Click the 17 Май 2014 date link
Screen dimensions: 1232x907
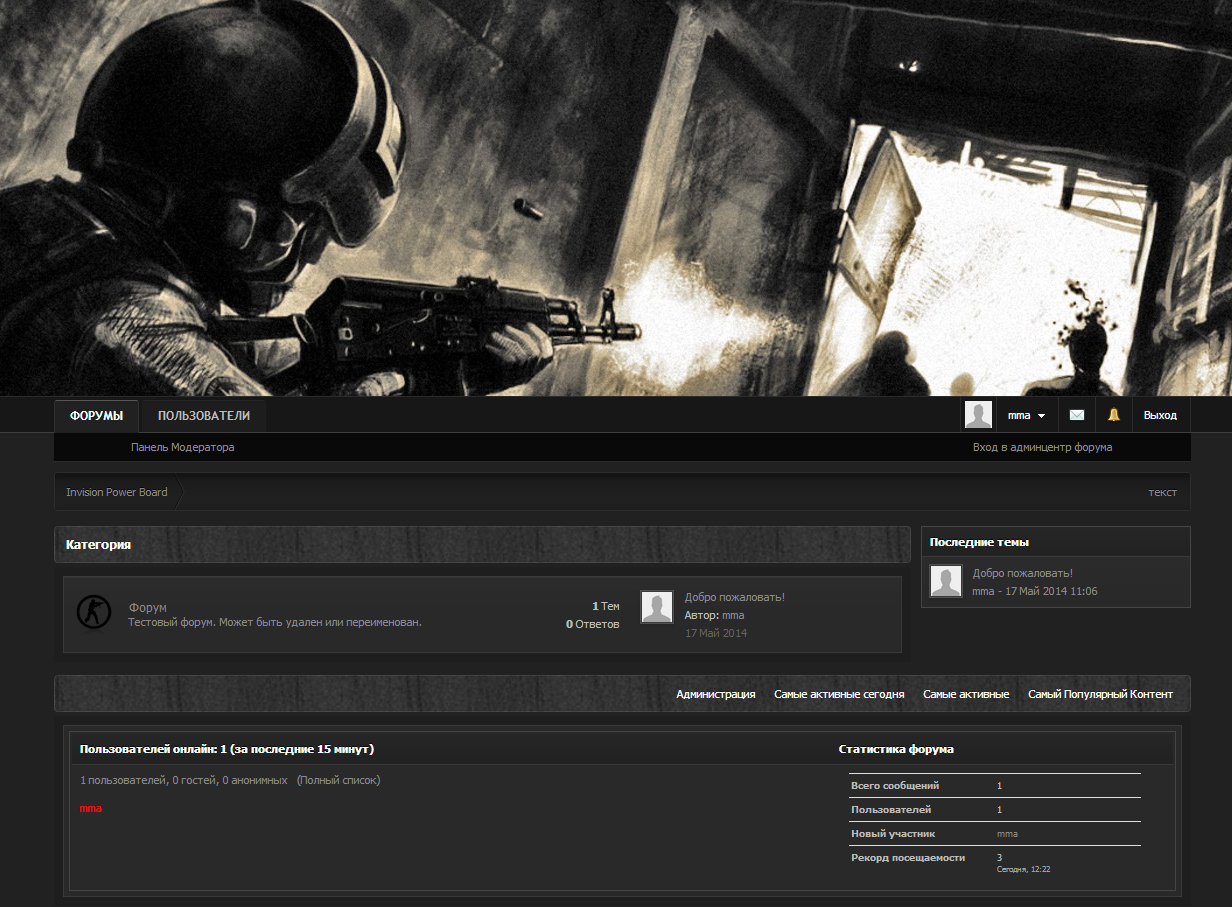[716, 633]
